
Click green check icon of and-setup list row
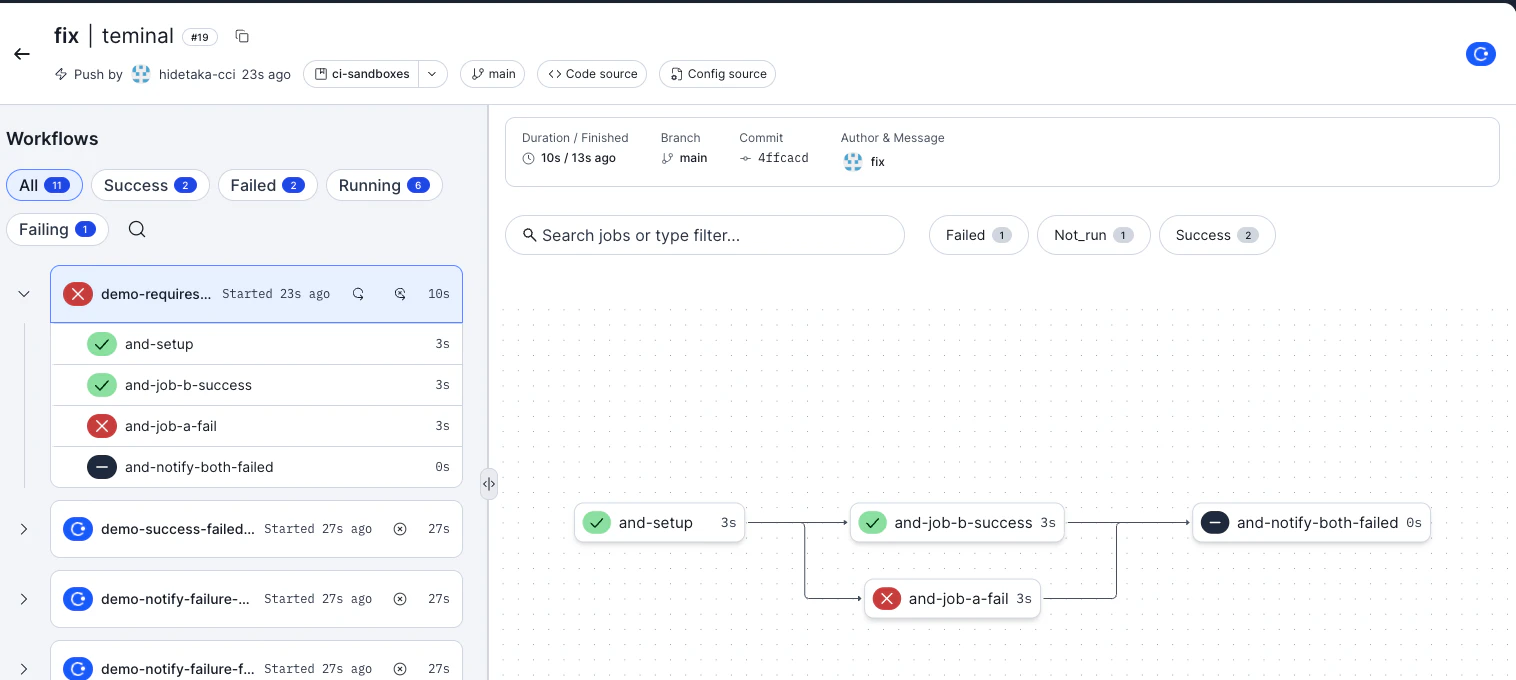[x=102, y=344]
